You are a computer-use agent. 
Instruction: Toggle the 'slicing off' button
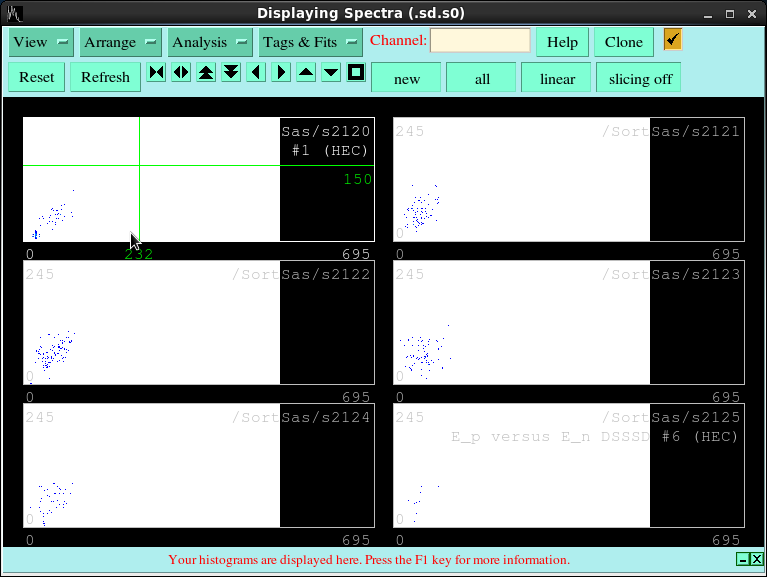click(x=640, y=78)
